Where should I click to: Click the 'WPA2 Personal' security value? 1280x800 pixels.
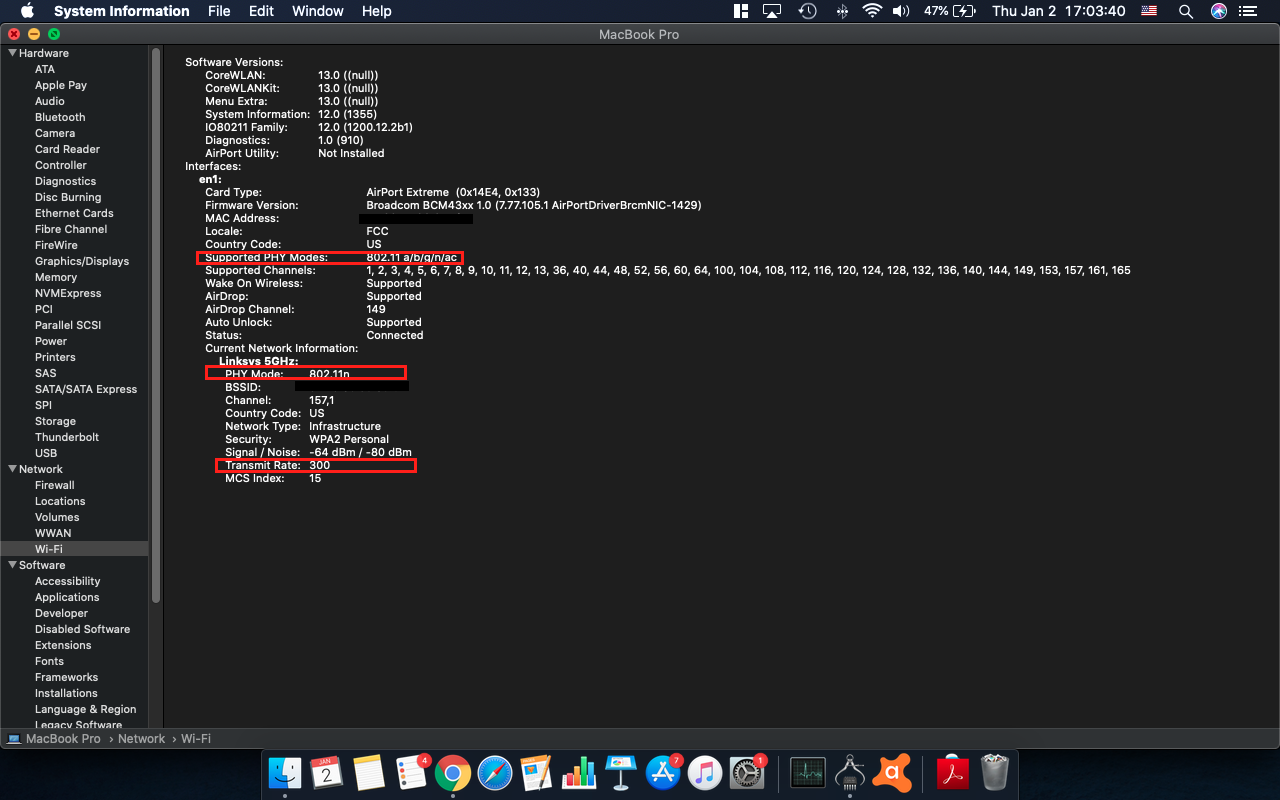[349, 439]
